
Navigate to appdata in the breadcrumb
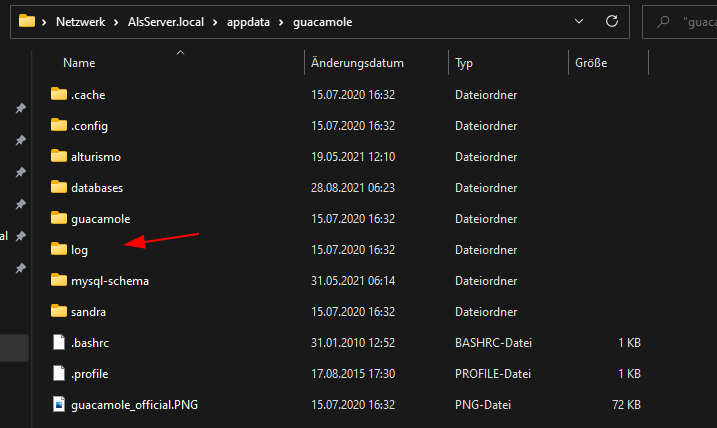pos(248,22)
